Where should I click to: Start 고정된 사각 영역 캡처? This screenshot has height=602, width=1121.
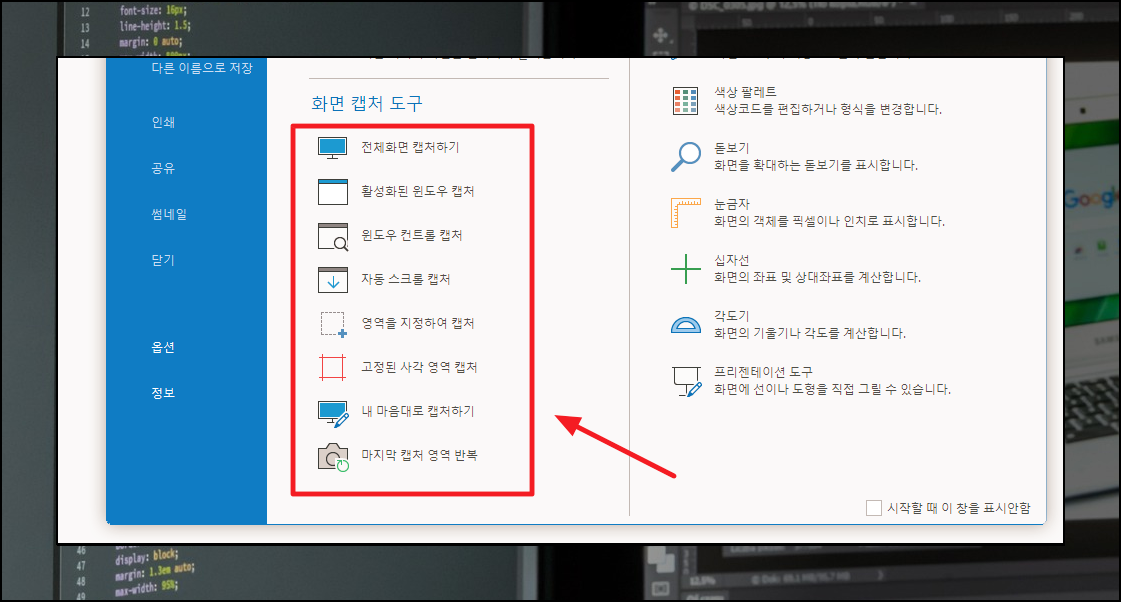pos(419,367)
